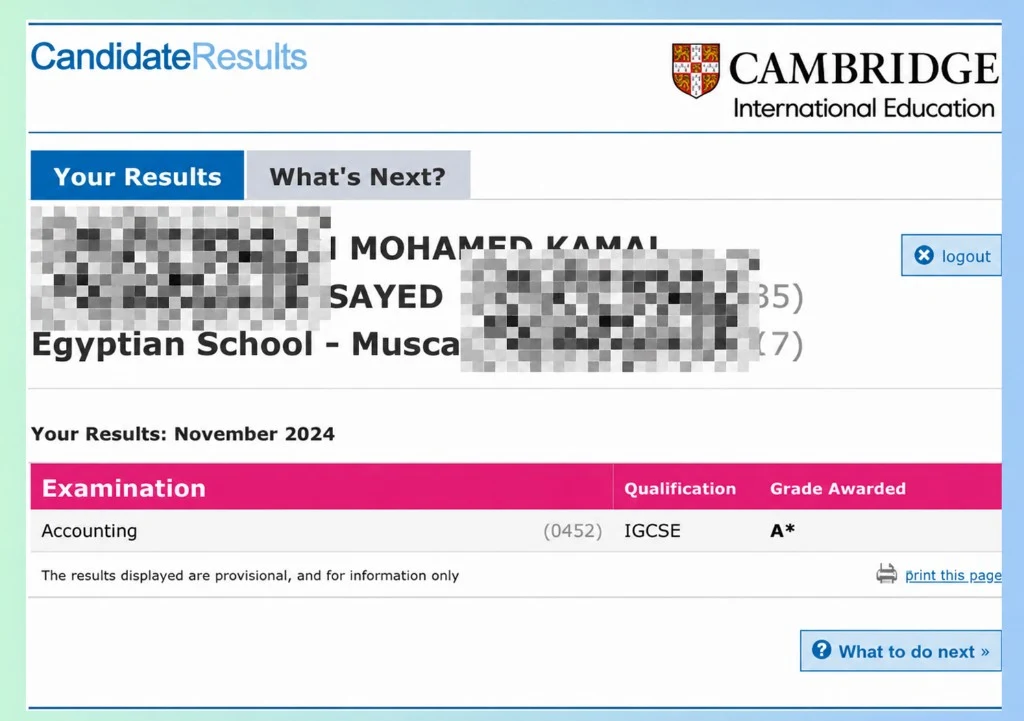Select the Accounting examination row

[x=516, y=530]
